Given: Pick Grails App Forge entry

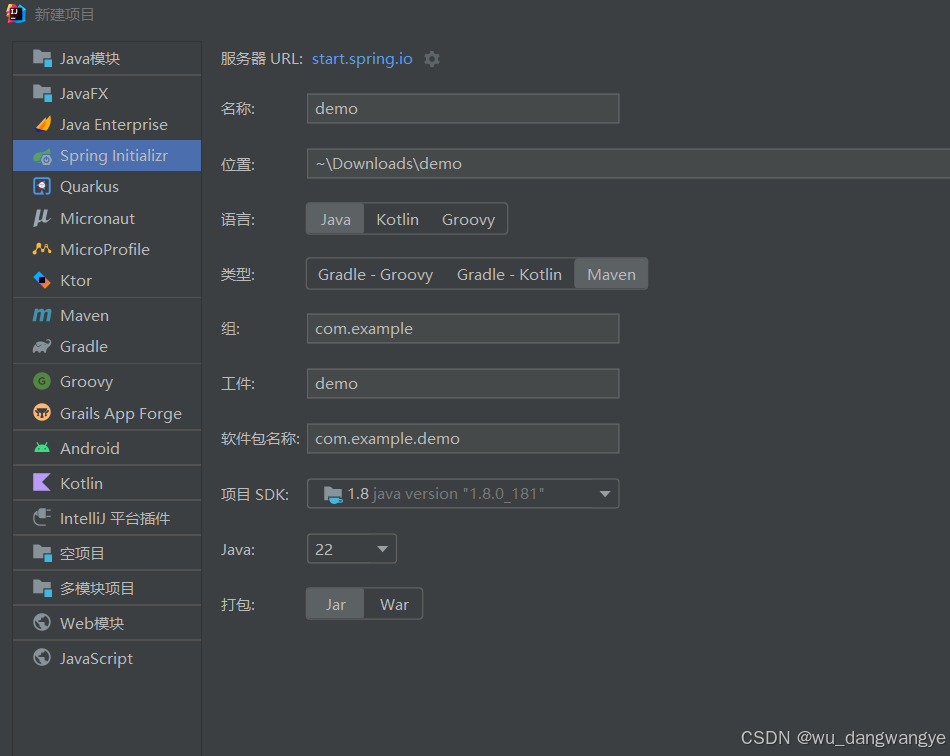Looking at the screenshot, I should (107, 413).
